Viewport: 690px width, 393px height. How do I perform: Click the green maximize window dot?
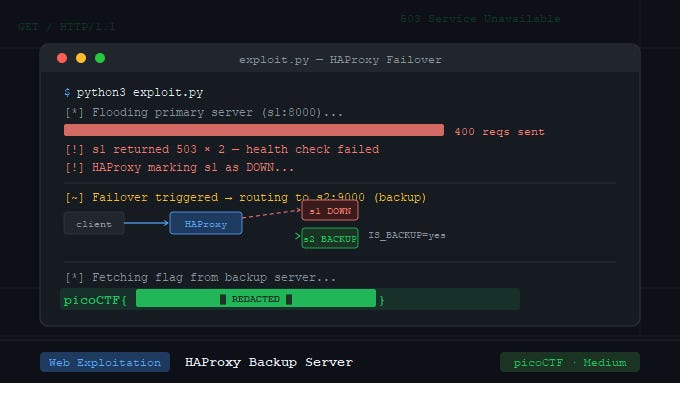click(101, 59)
